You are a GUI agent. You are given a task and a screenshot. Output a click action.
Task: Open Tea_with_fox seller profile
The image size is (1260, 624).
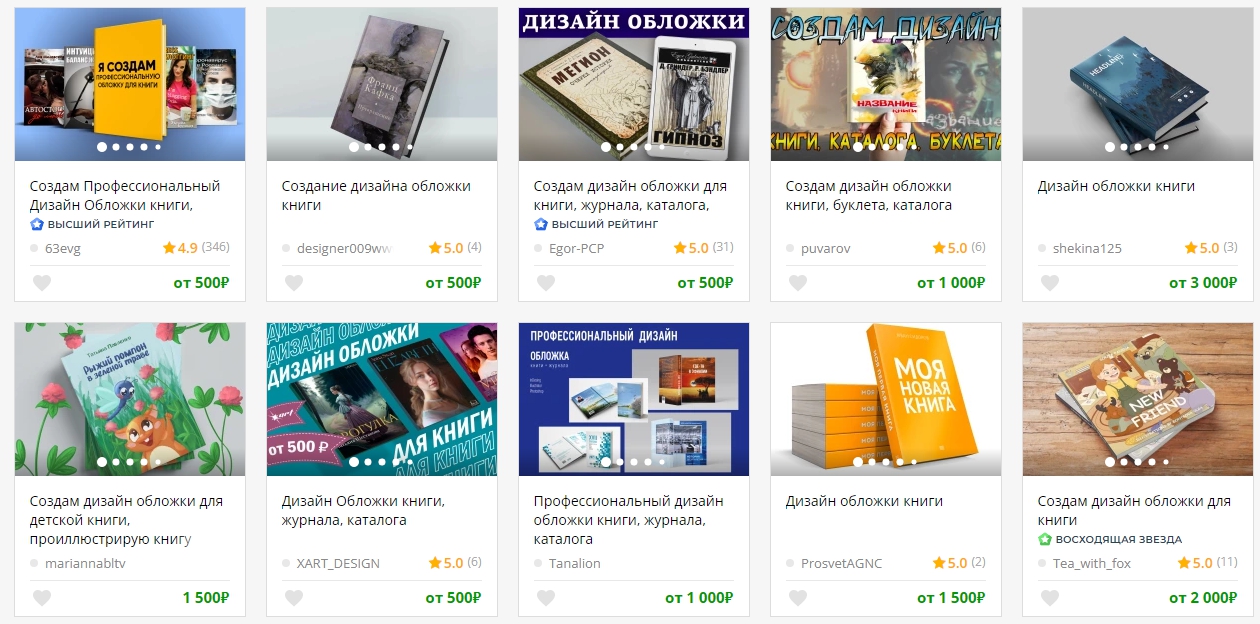1092,563
